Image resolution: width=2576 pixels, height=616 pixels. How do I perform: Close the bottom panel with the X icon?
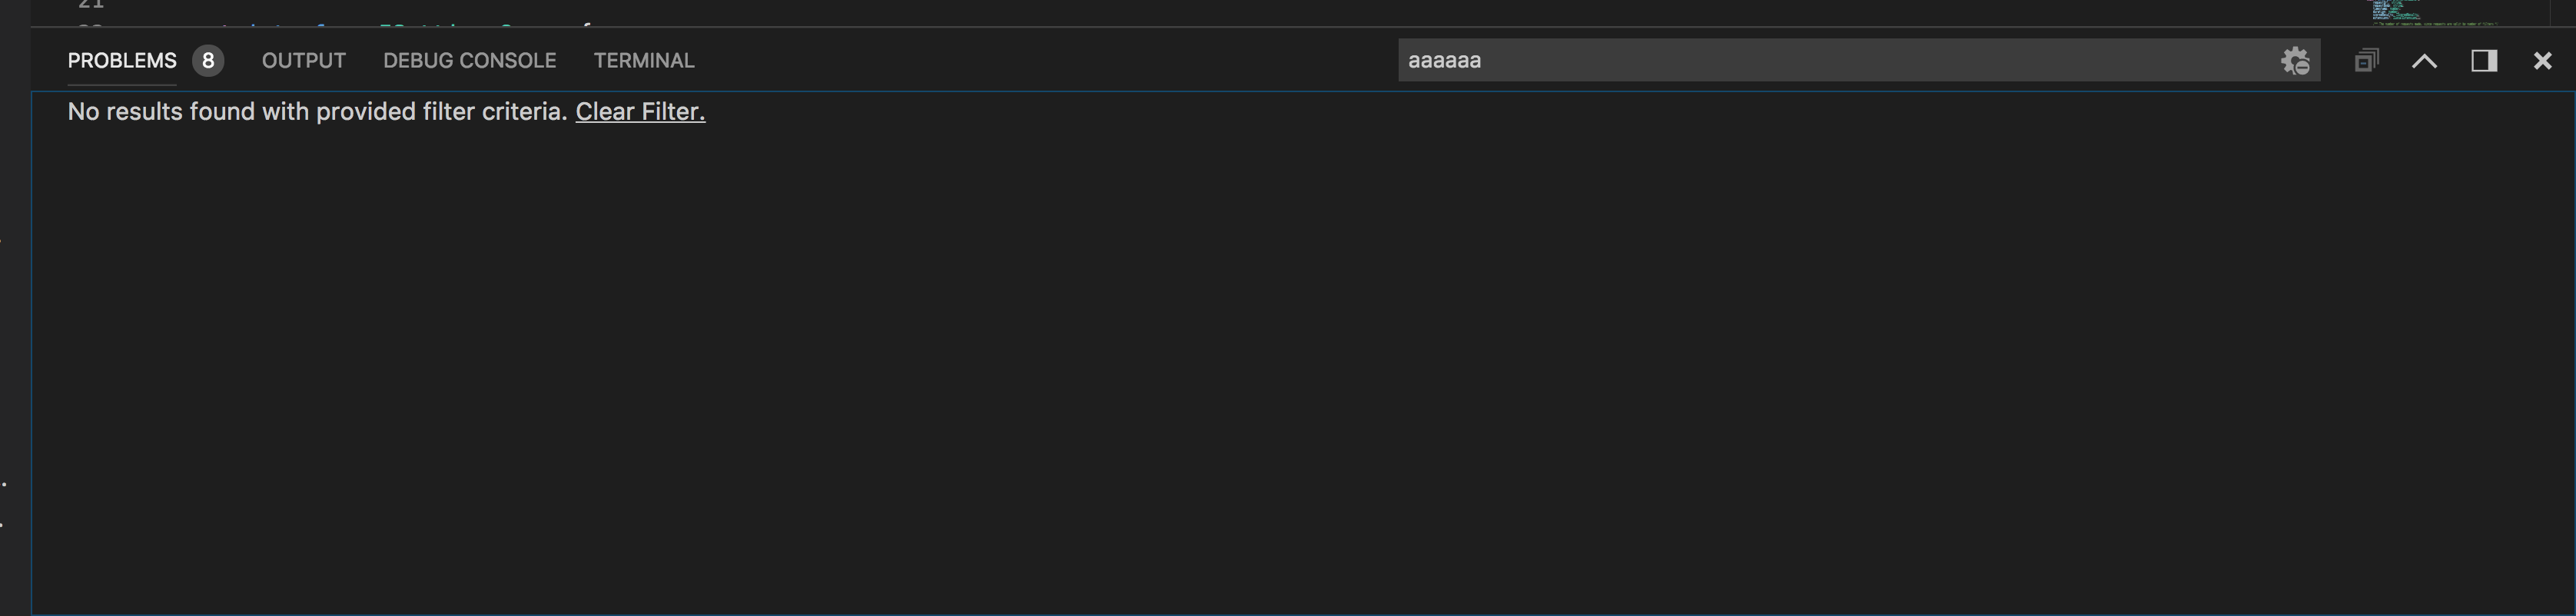tap(2542, 61)
